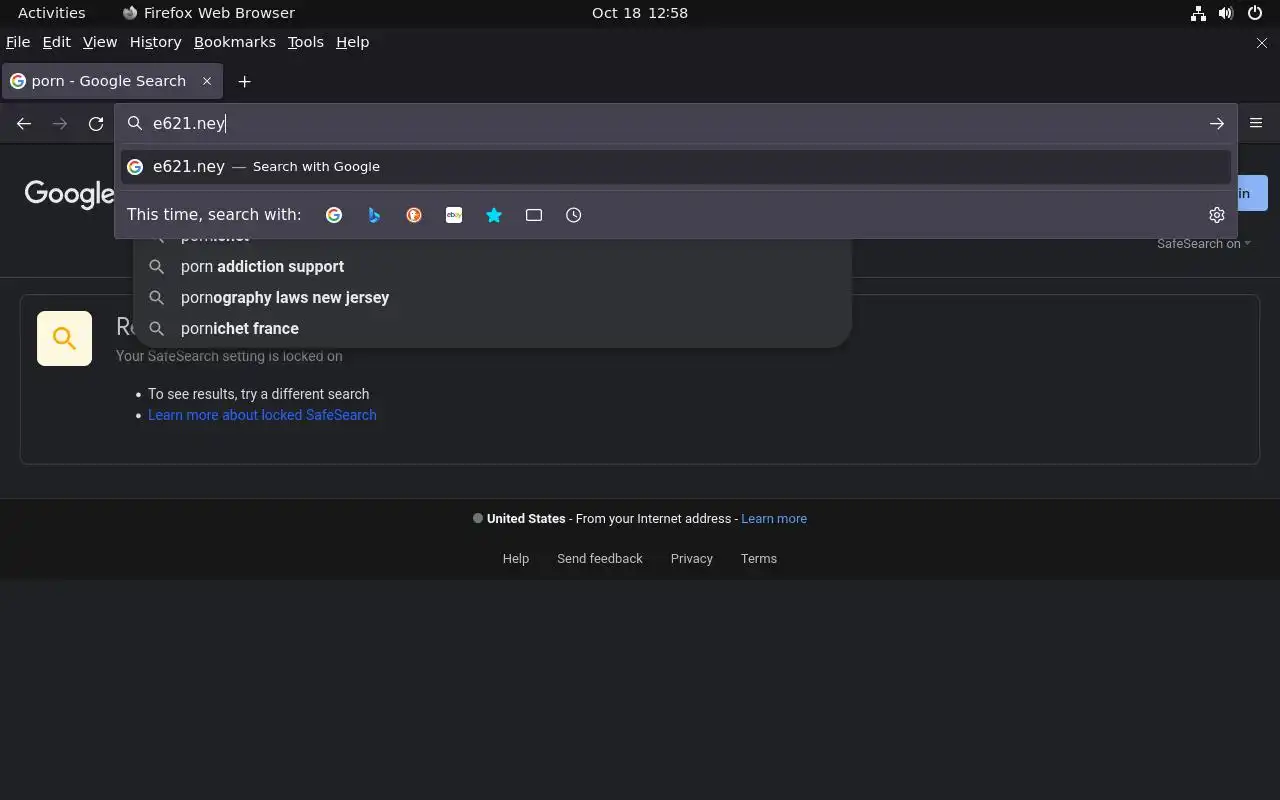This screenshot has width=1280, height=800.
Task: Open the clock showing Oct 18 12:58
Action: [640, 13]
